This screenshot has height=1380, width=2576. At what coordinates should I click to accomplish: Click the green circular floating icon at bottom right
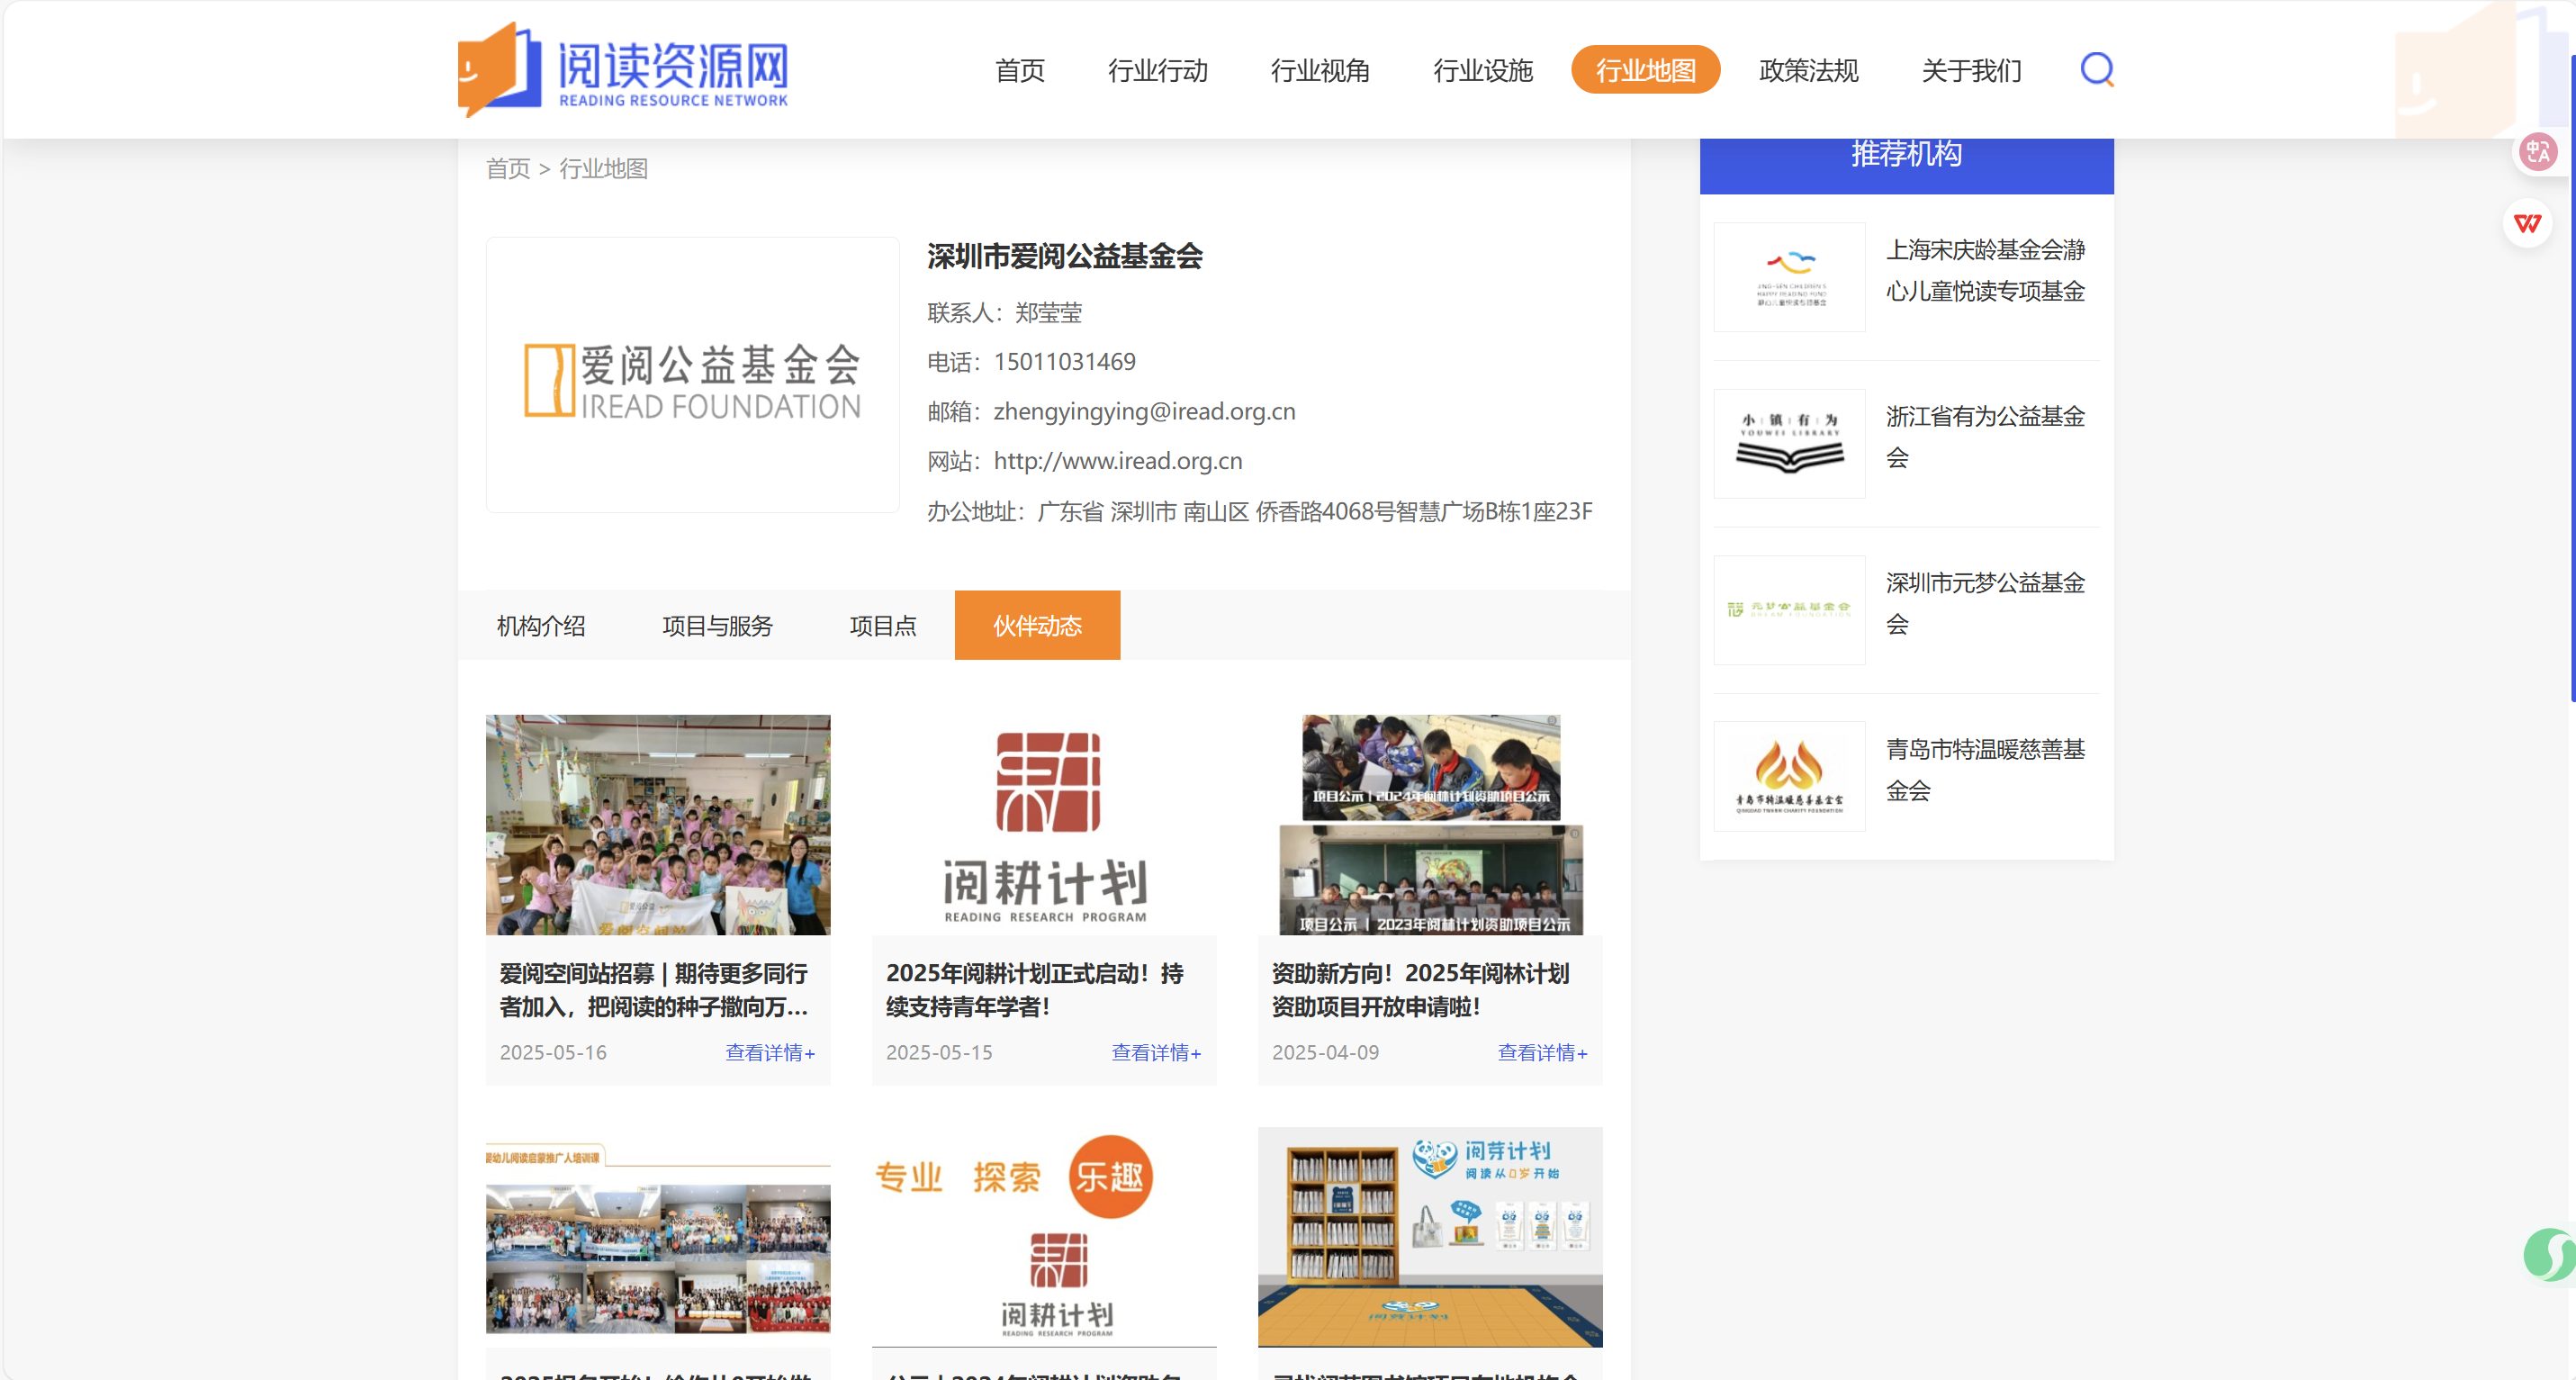click(x=2549, y=1254)
